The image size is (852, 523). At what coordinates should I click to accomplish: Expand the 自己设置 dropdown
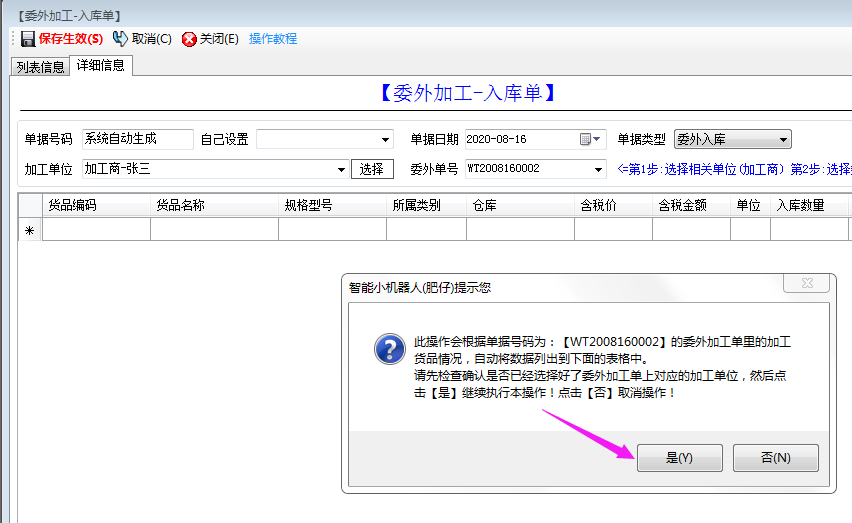point(386,140)
